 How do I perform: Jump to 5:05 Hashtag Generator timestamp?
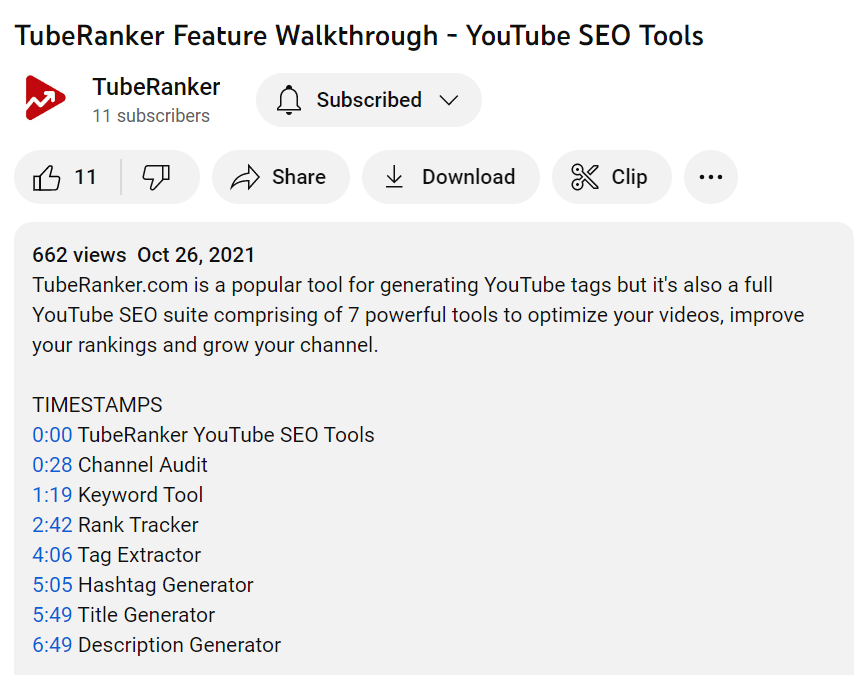point(52,585)
